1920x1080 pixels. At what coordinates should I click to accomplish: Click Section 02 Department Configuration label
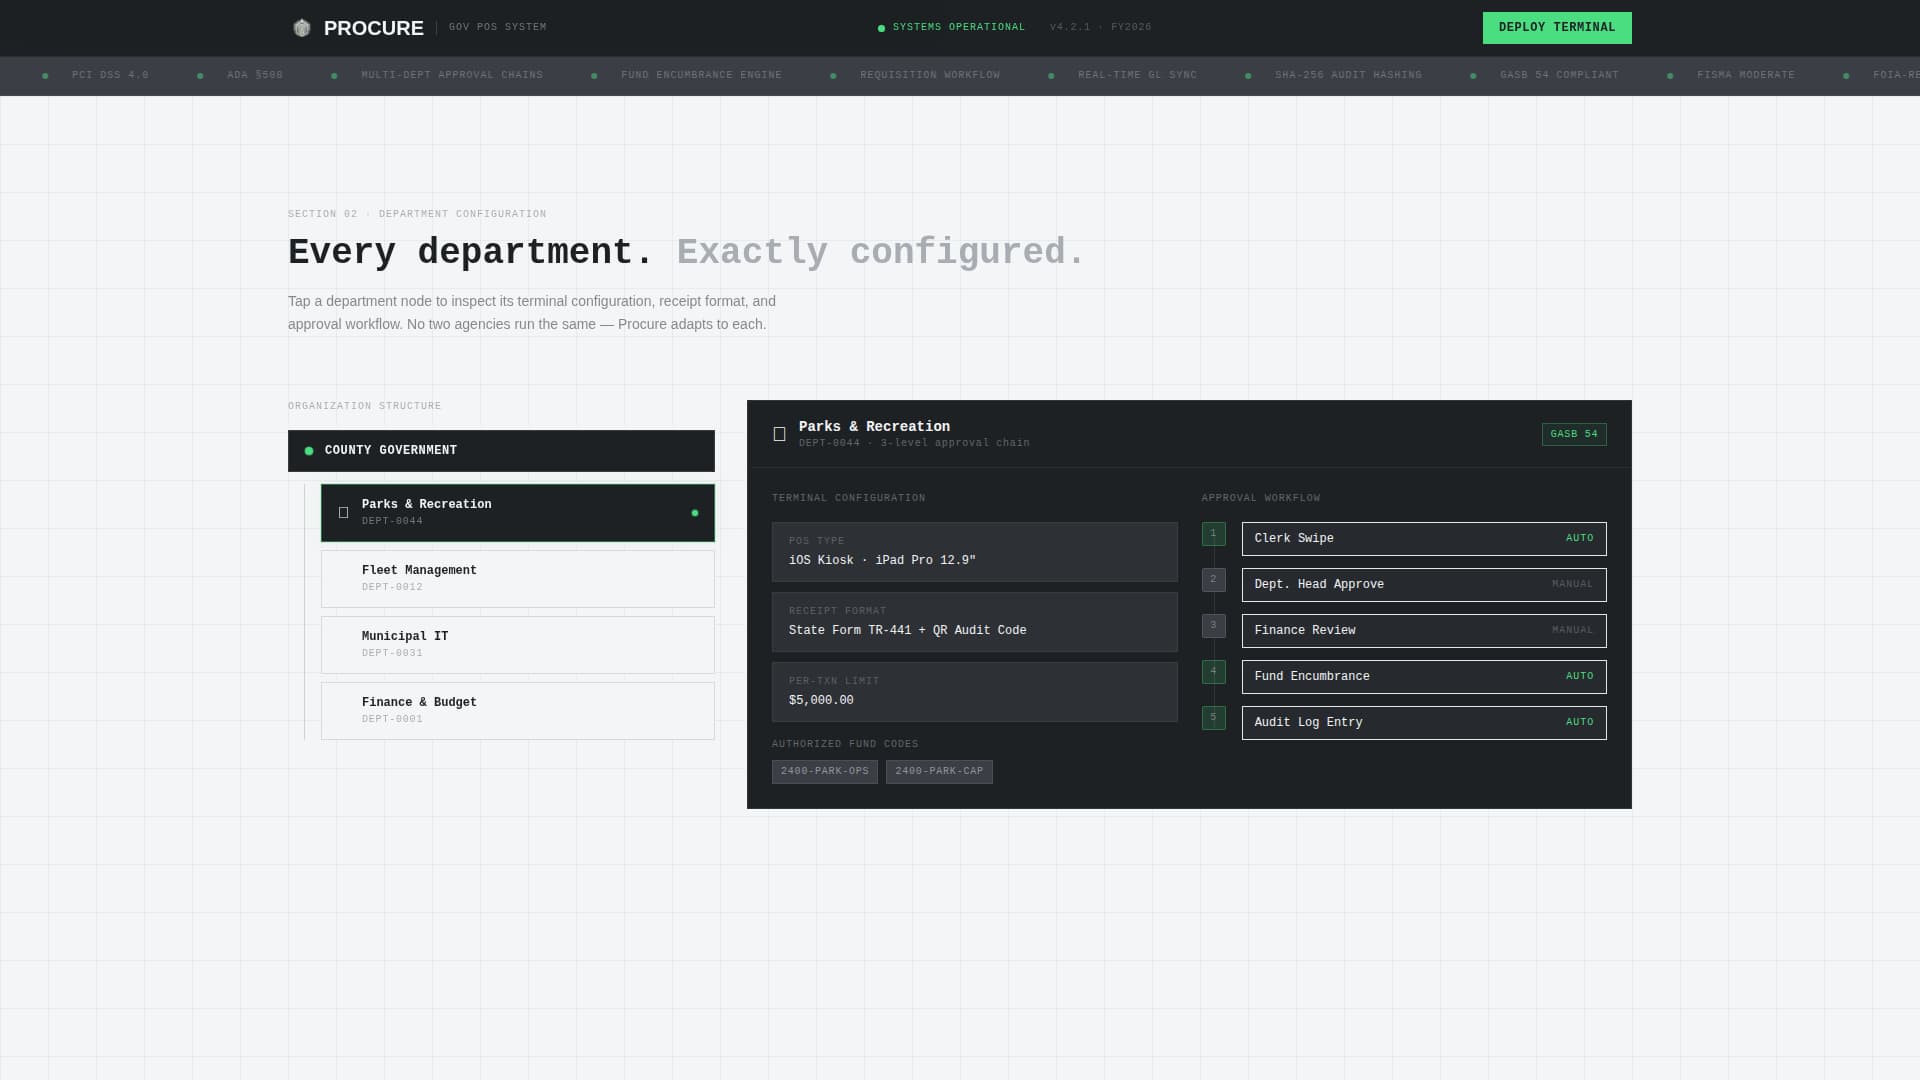tap(417, 214)
